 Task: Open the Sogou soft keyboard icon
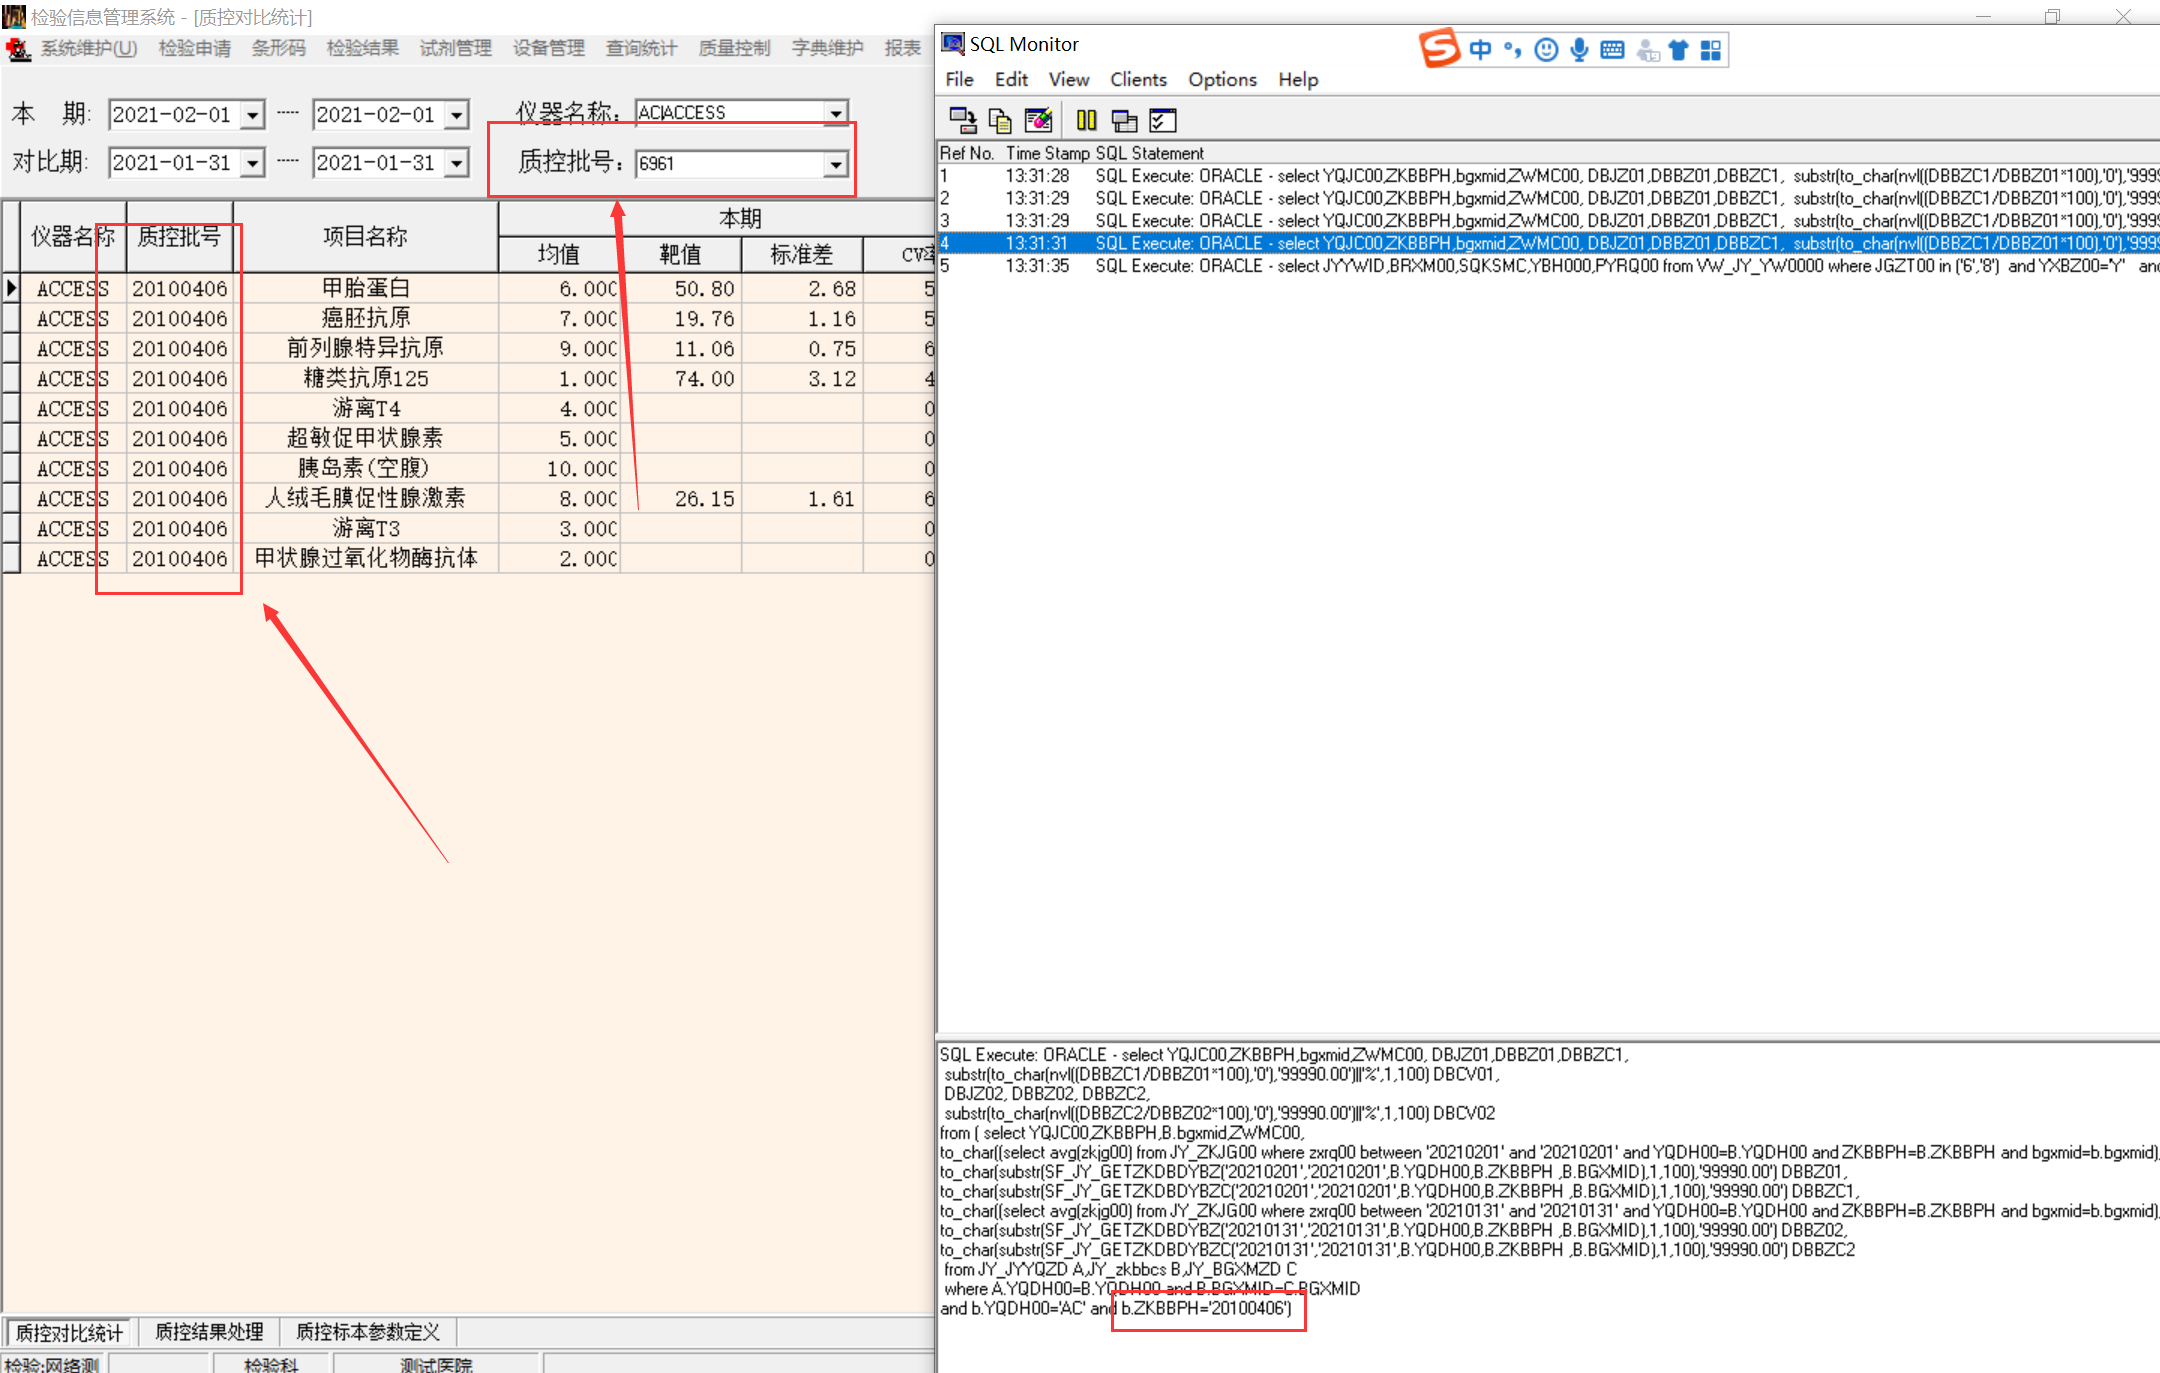[1612, 50]
